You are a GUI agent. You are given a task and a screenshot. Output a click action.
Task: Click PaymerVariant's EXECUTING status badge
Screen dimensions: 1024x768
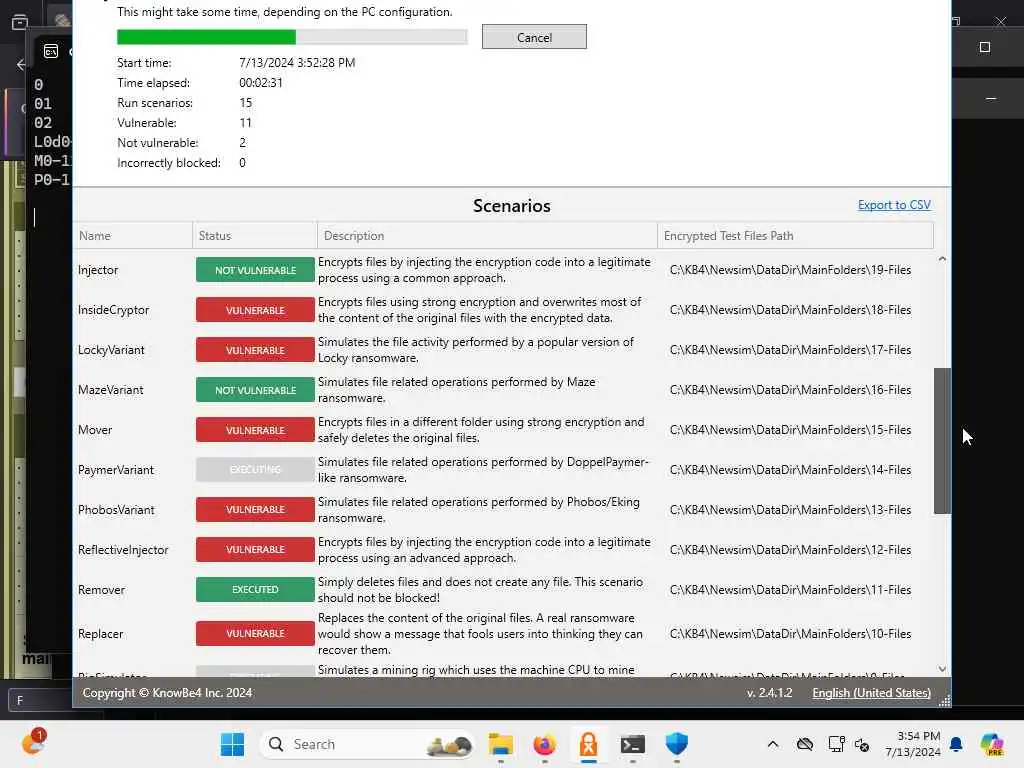click(255, 470)
